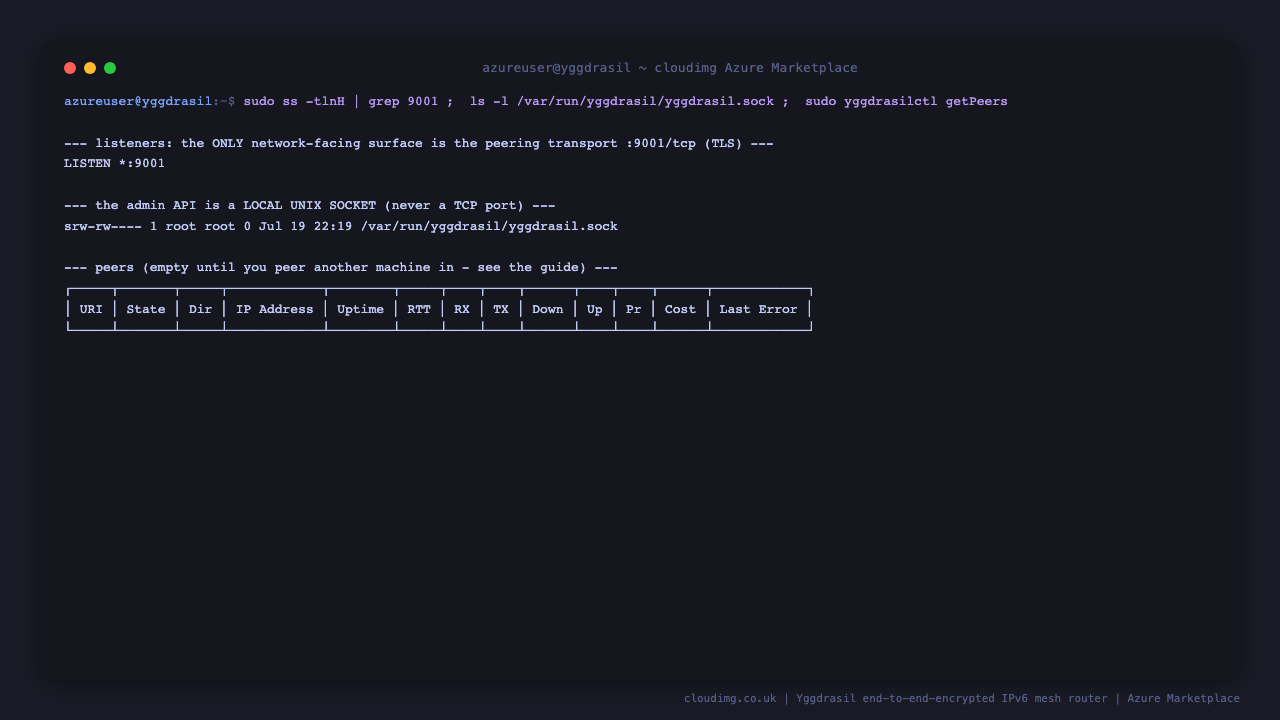Click the RX column header
Image resolution: width=1280 pixels, height=720 pixels.
point(461,309)
